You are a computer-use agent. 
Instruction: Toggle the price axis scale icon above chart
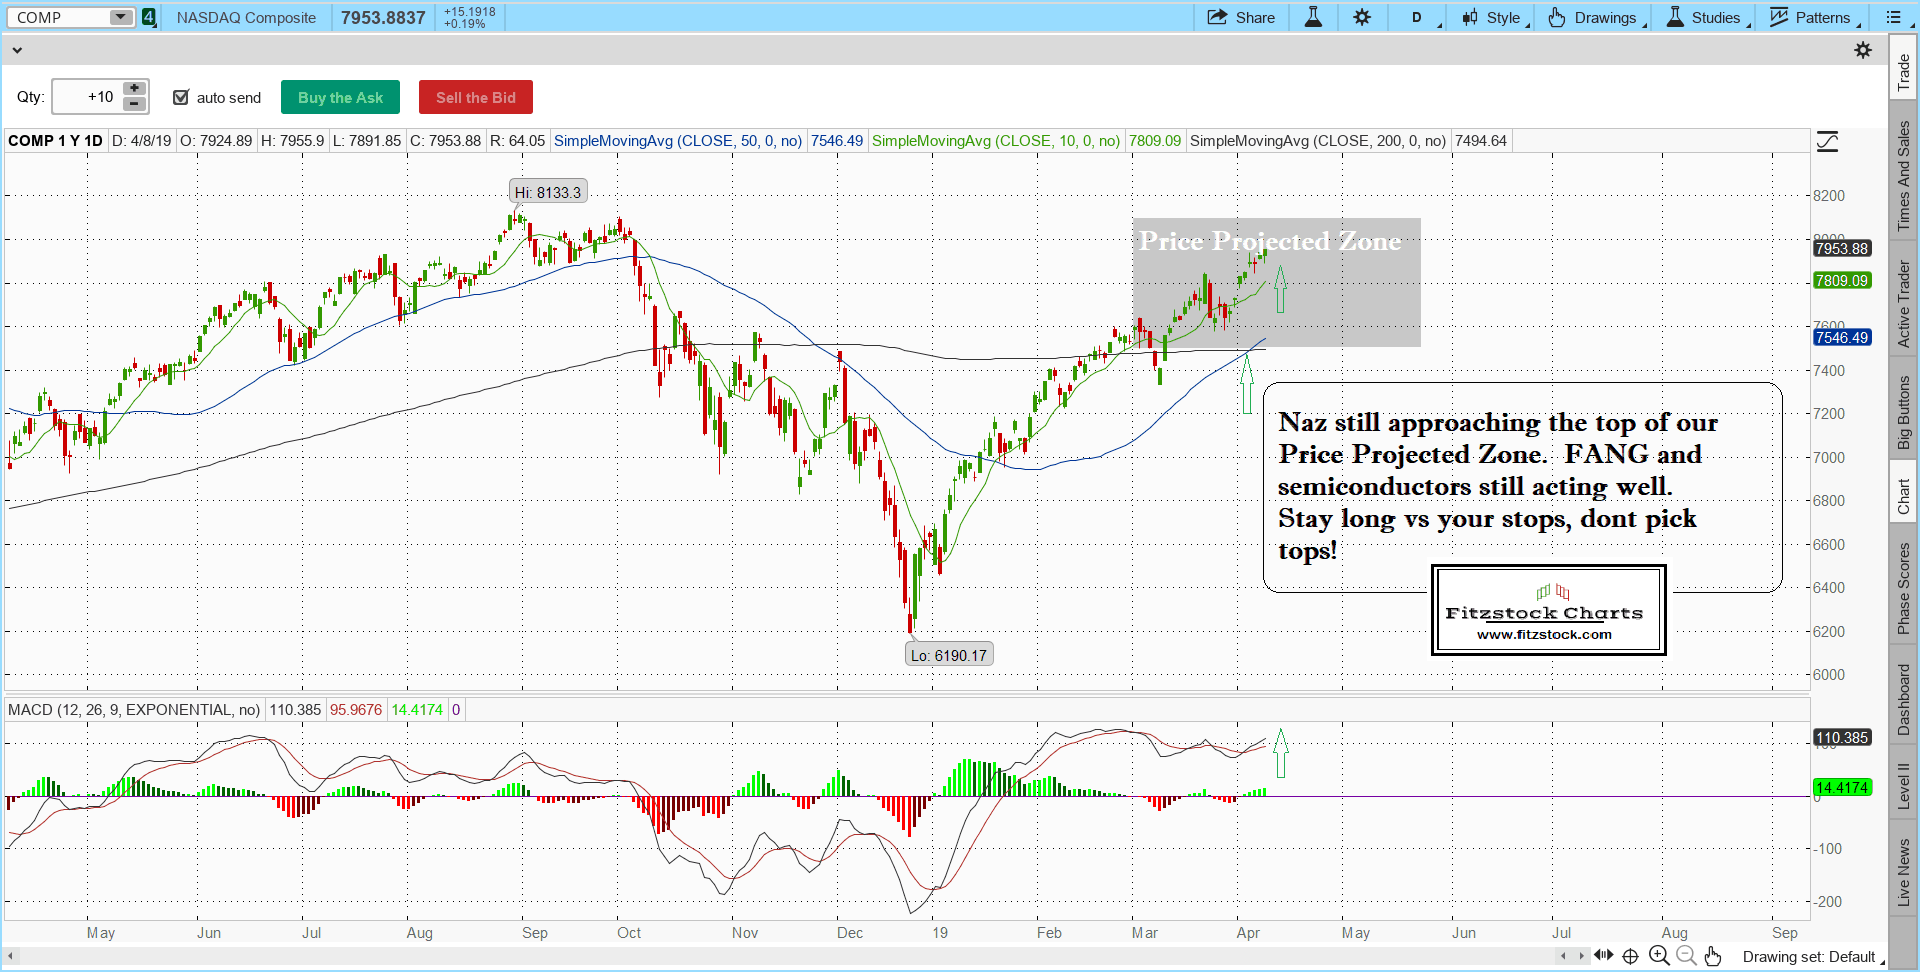point(1827,142)
